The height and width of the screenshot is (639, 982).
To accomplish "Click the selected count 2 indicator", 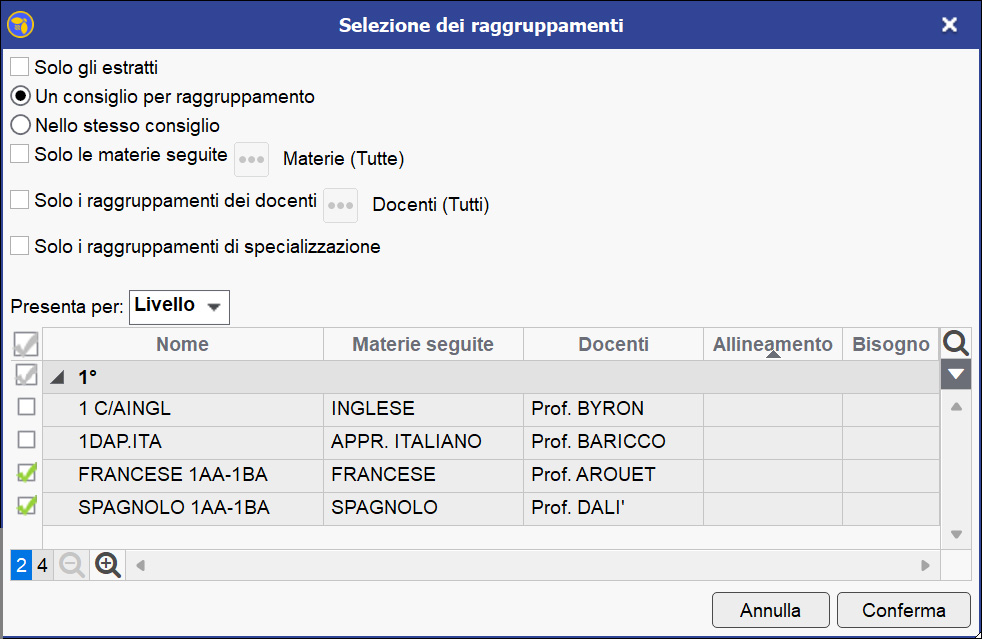I will (21, 565).
